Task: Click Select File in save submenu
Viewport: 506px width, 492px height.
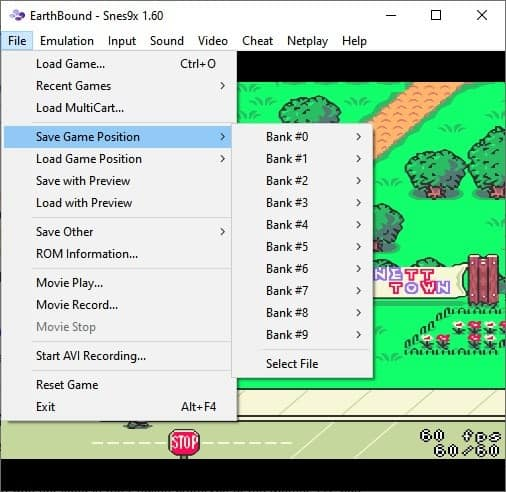Action: coord(303,364)
